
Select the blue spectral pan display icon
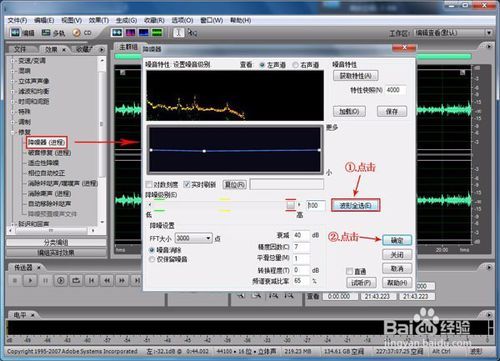[144, 32]
